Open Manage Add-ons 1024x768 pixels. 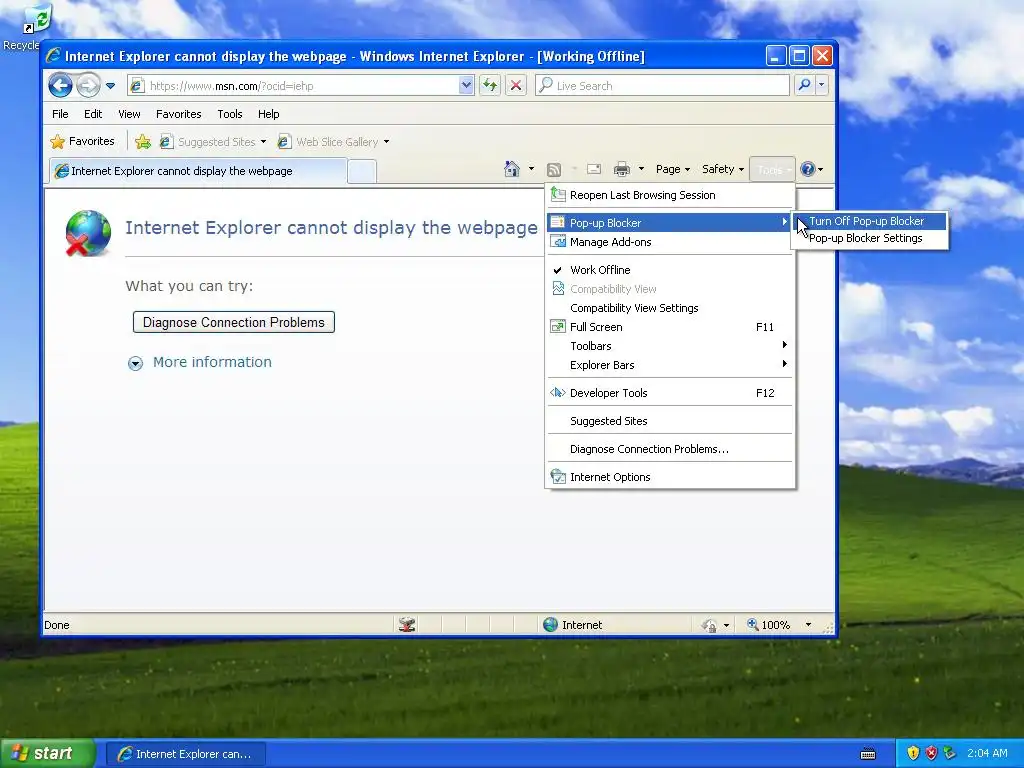pyautogui.click(x=670, y=242)
